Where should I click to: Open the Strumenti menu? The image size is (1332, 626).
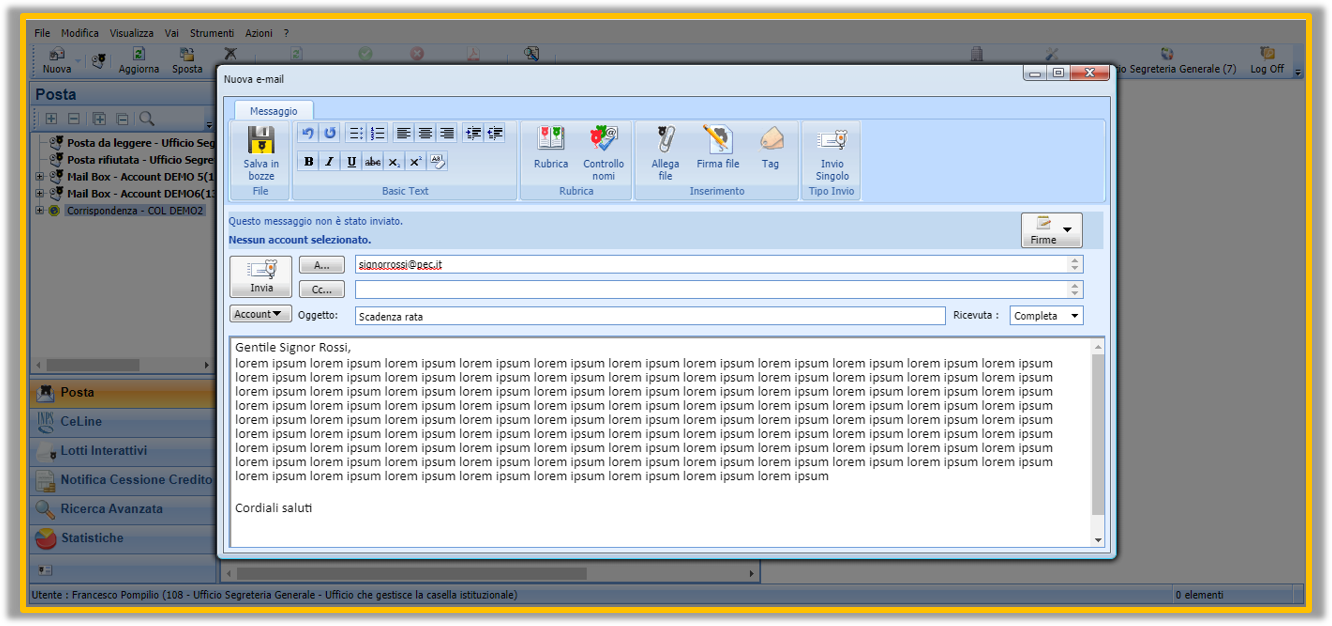coord(212,33)
